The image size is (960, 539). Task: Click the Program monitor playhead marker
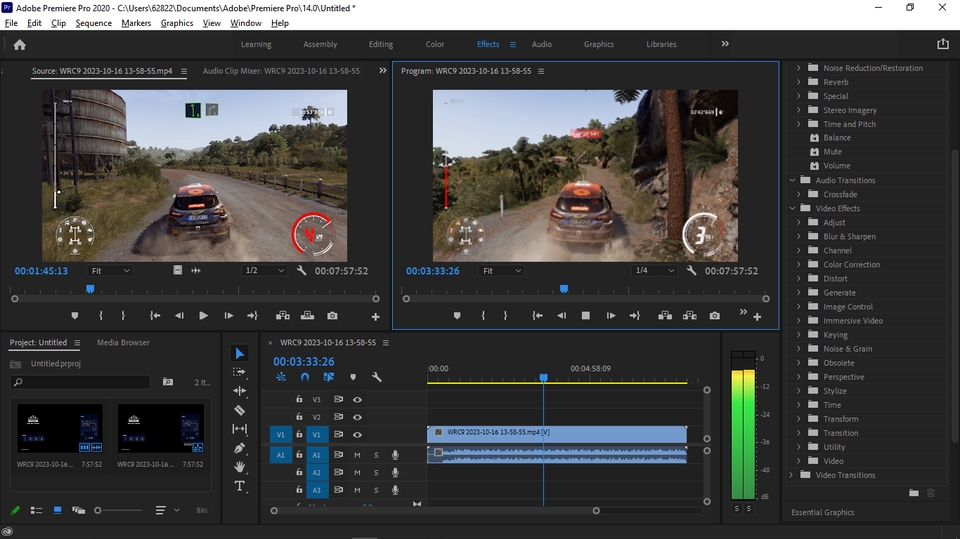[x=564, y=288]
